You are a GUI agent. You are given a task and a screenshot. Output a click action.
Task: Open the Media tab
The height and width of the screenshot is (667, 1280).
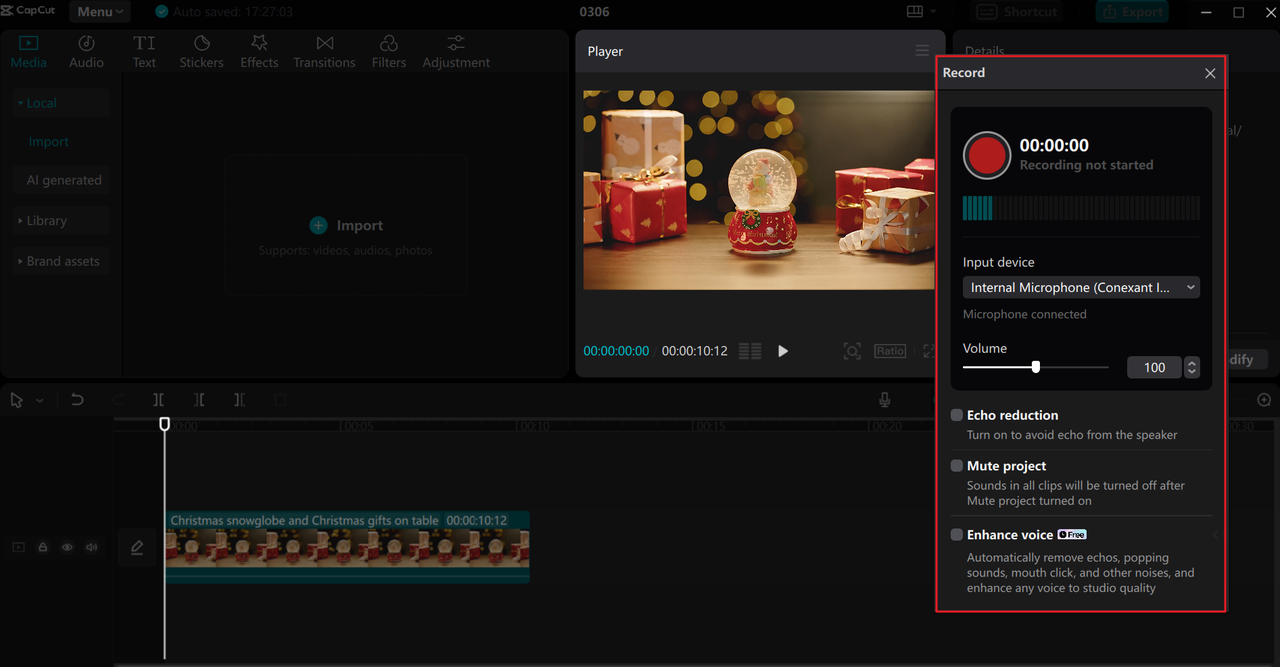[x=28, y=52]
